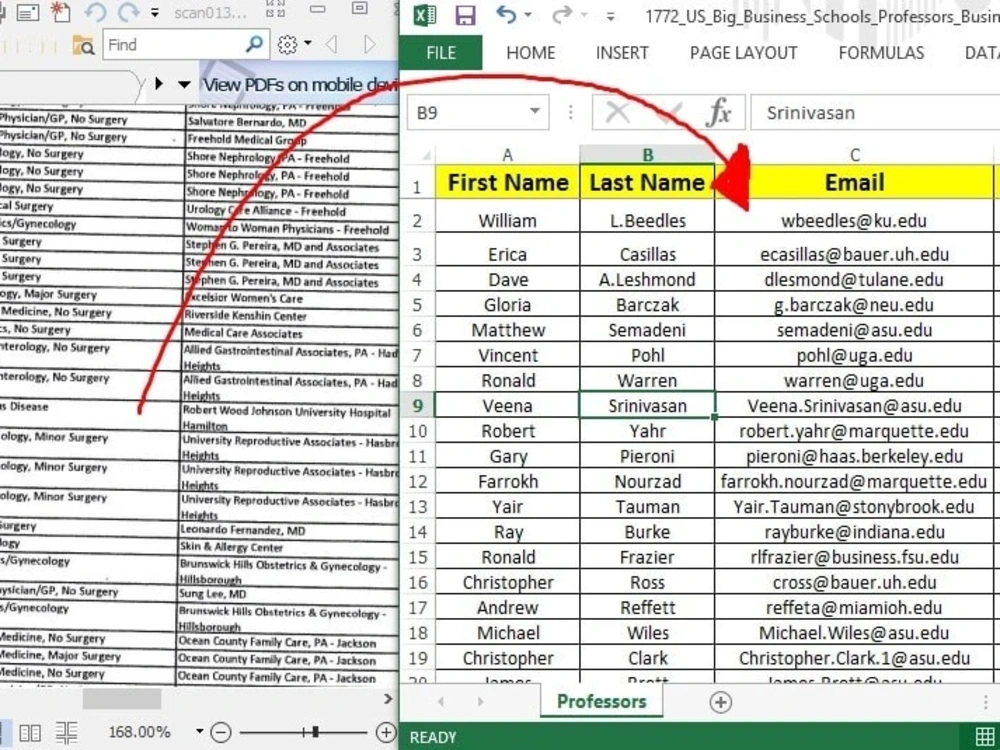Viewport: 1000px width, 750px height.
Task: Click the PDF viewer redo icon
Action: point(128,12)
